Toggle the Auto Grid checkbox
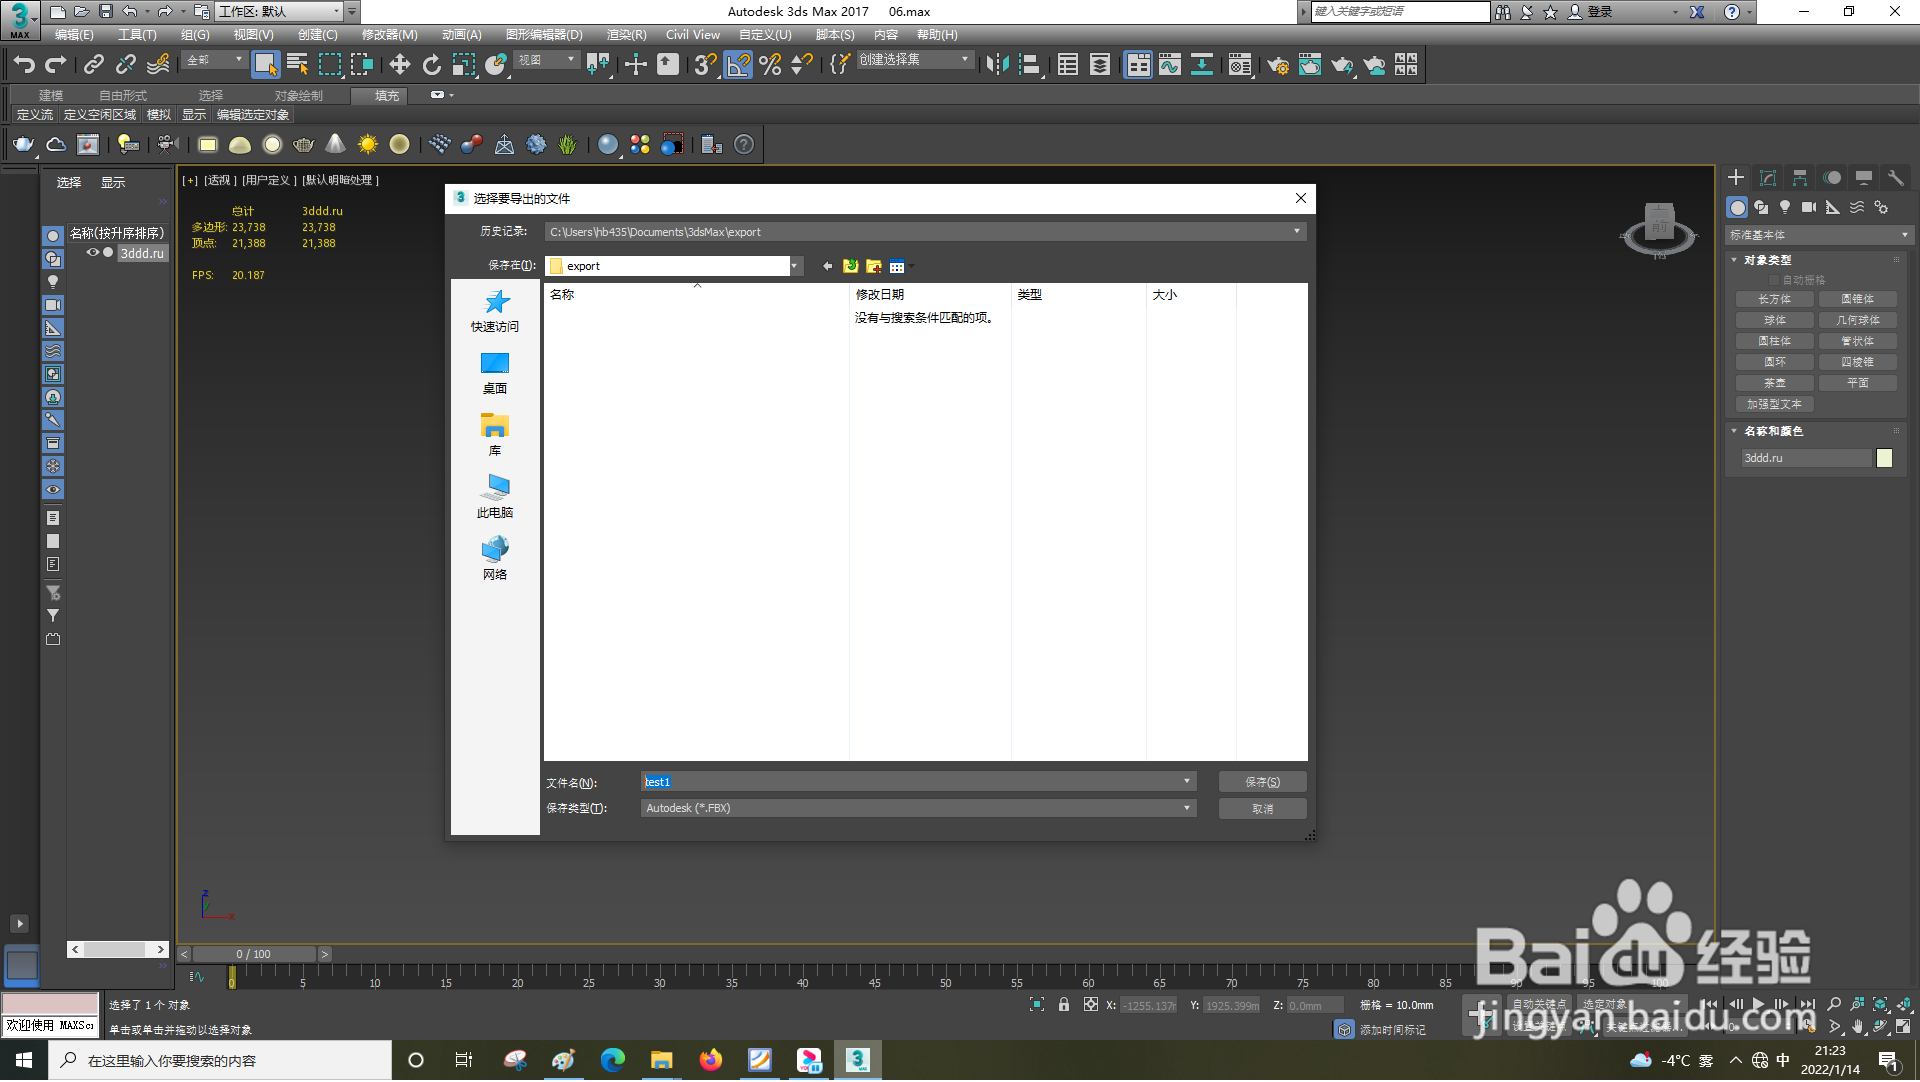 1775,280
